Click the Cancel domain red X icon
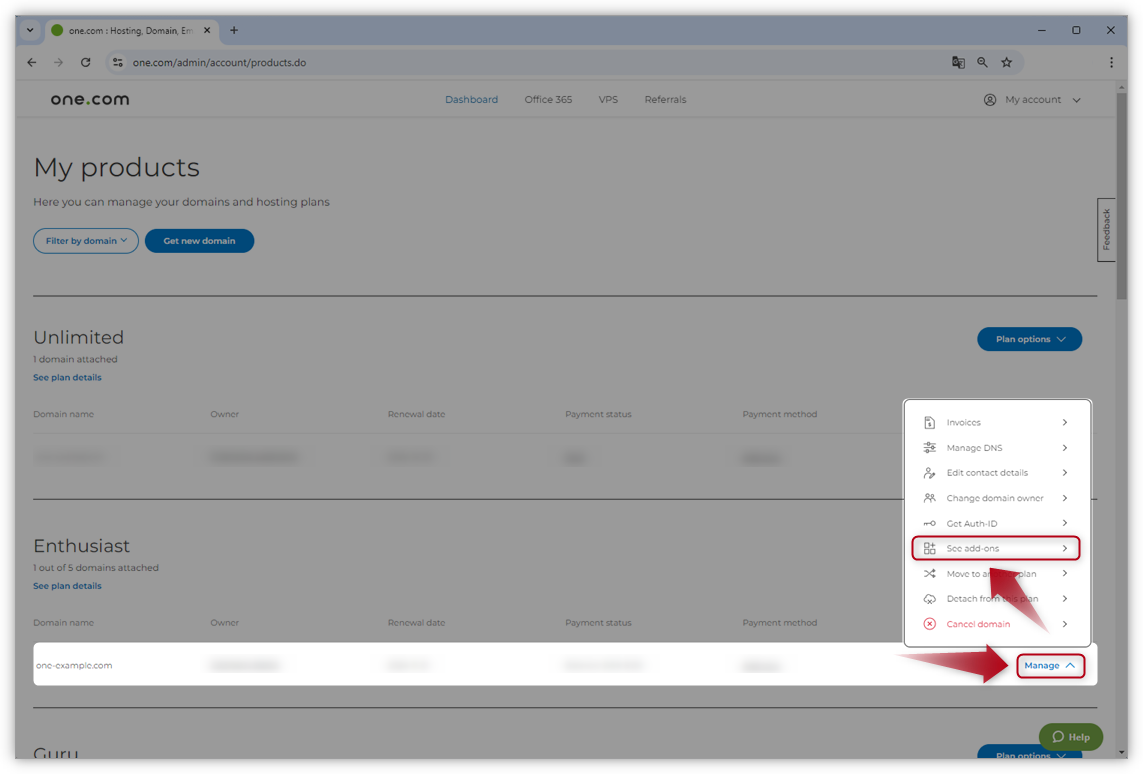Viewport: 1143px width, 774px height. coord(929,624)
